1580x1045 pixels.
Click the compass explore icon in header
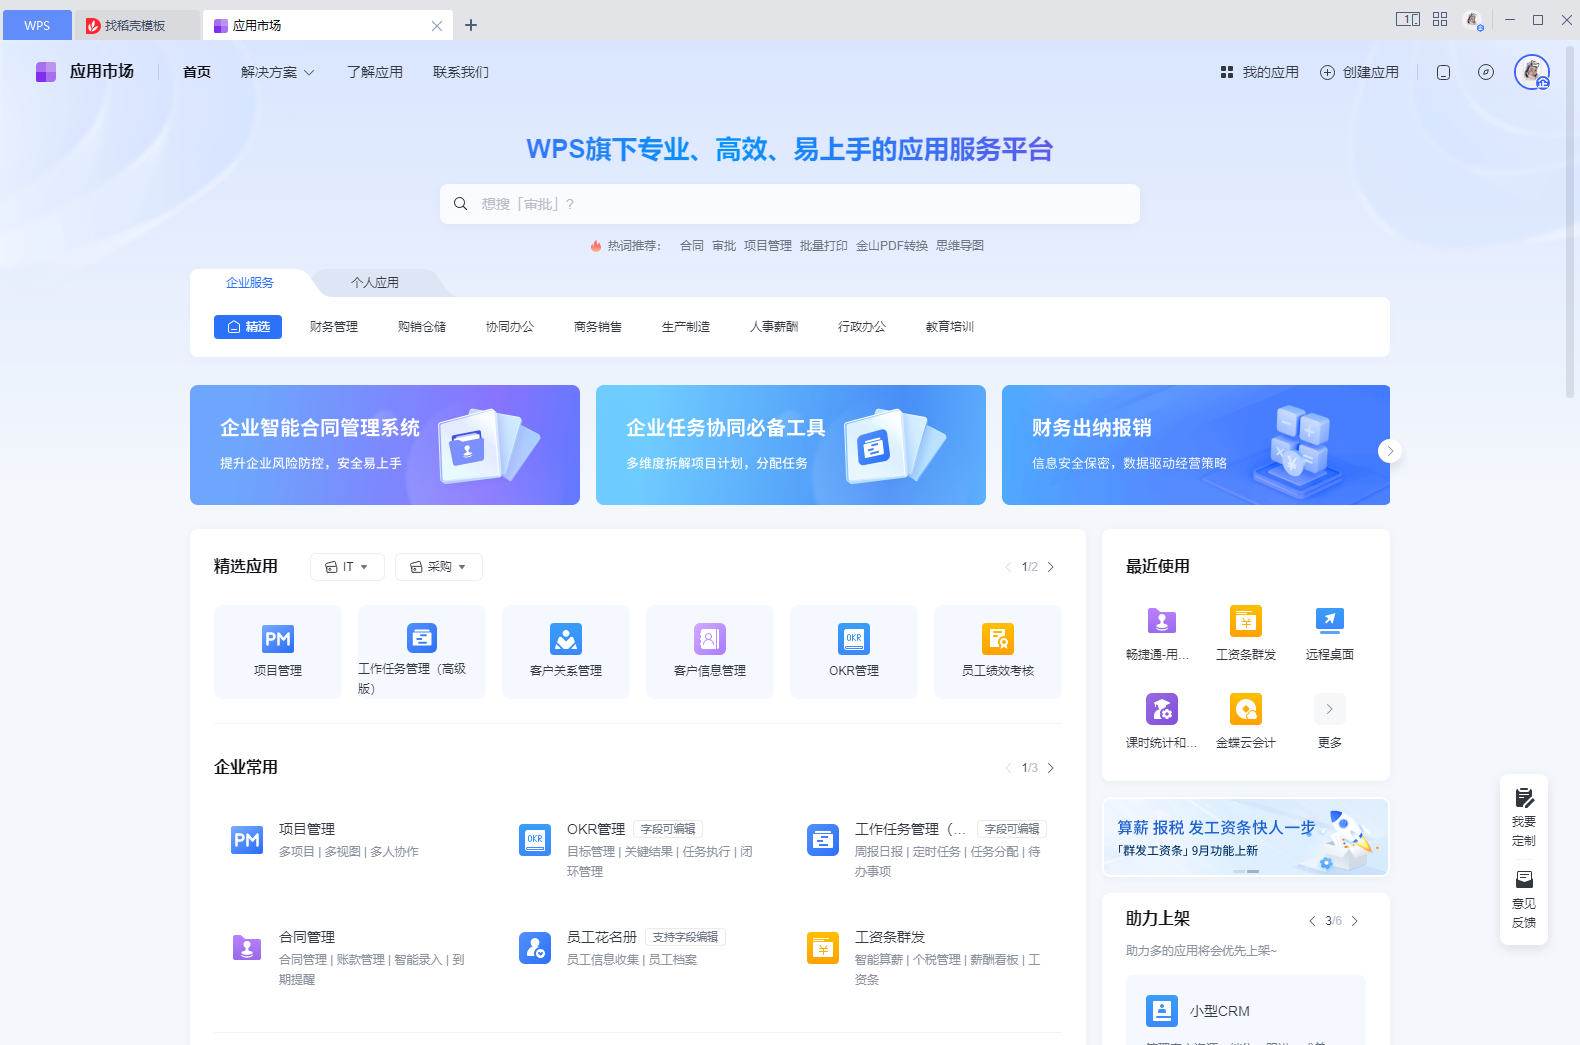(1486, 72)
